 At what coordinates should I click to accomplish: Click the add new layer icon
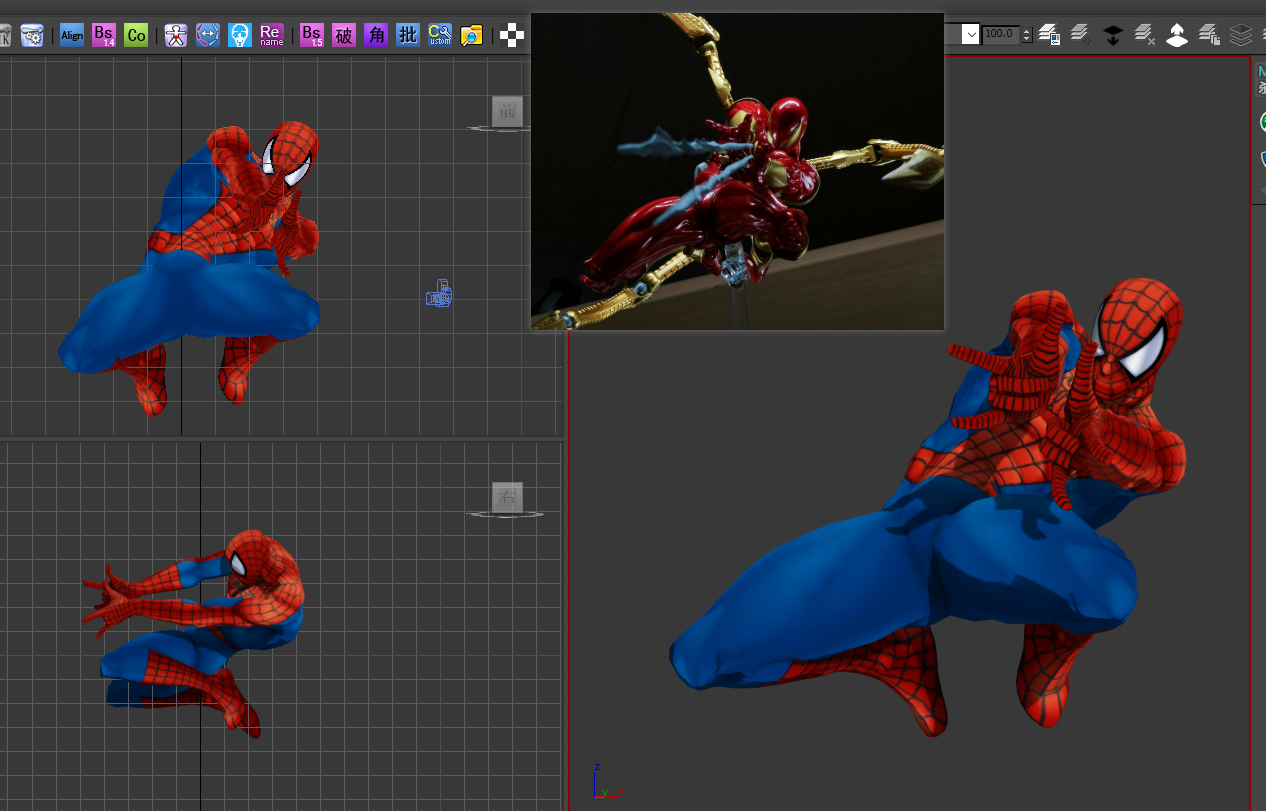[x=1080, y=35]
